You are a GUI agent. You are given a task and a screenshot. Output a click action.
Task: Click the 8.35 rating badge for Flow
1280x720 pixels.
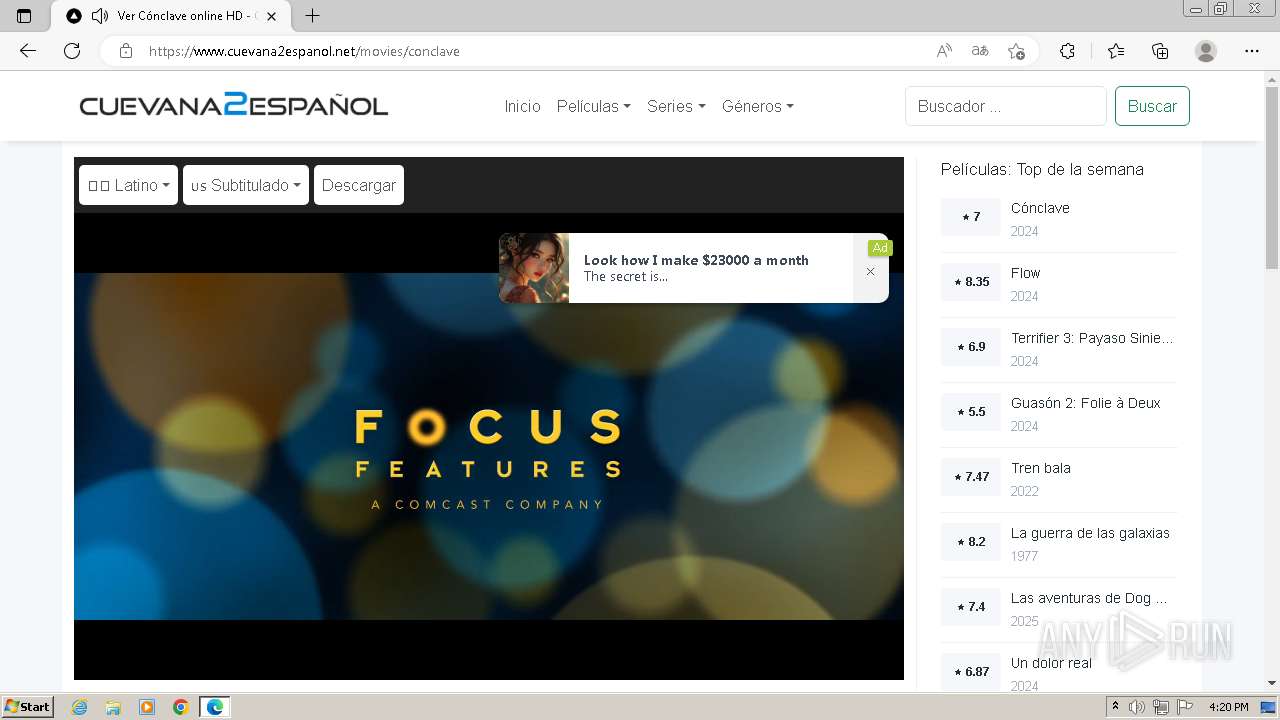pyautogui.click(x=971, y=282)
